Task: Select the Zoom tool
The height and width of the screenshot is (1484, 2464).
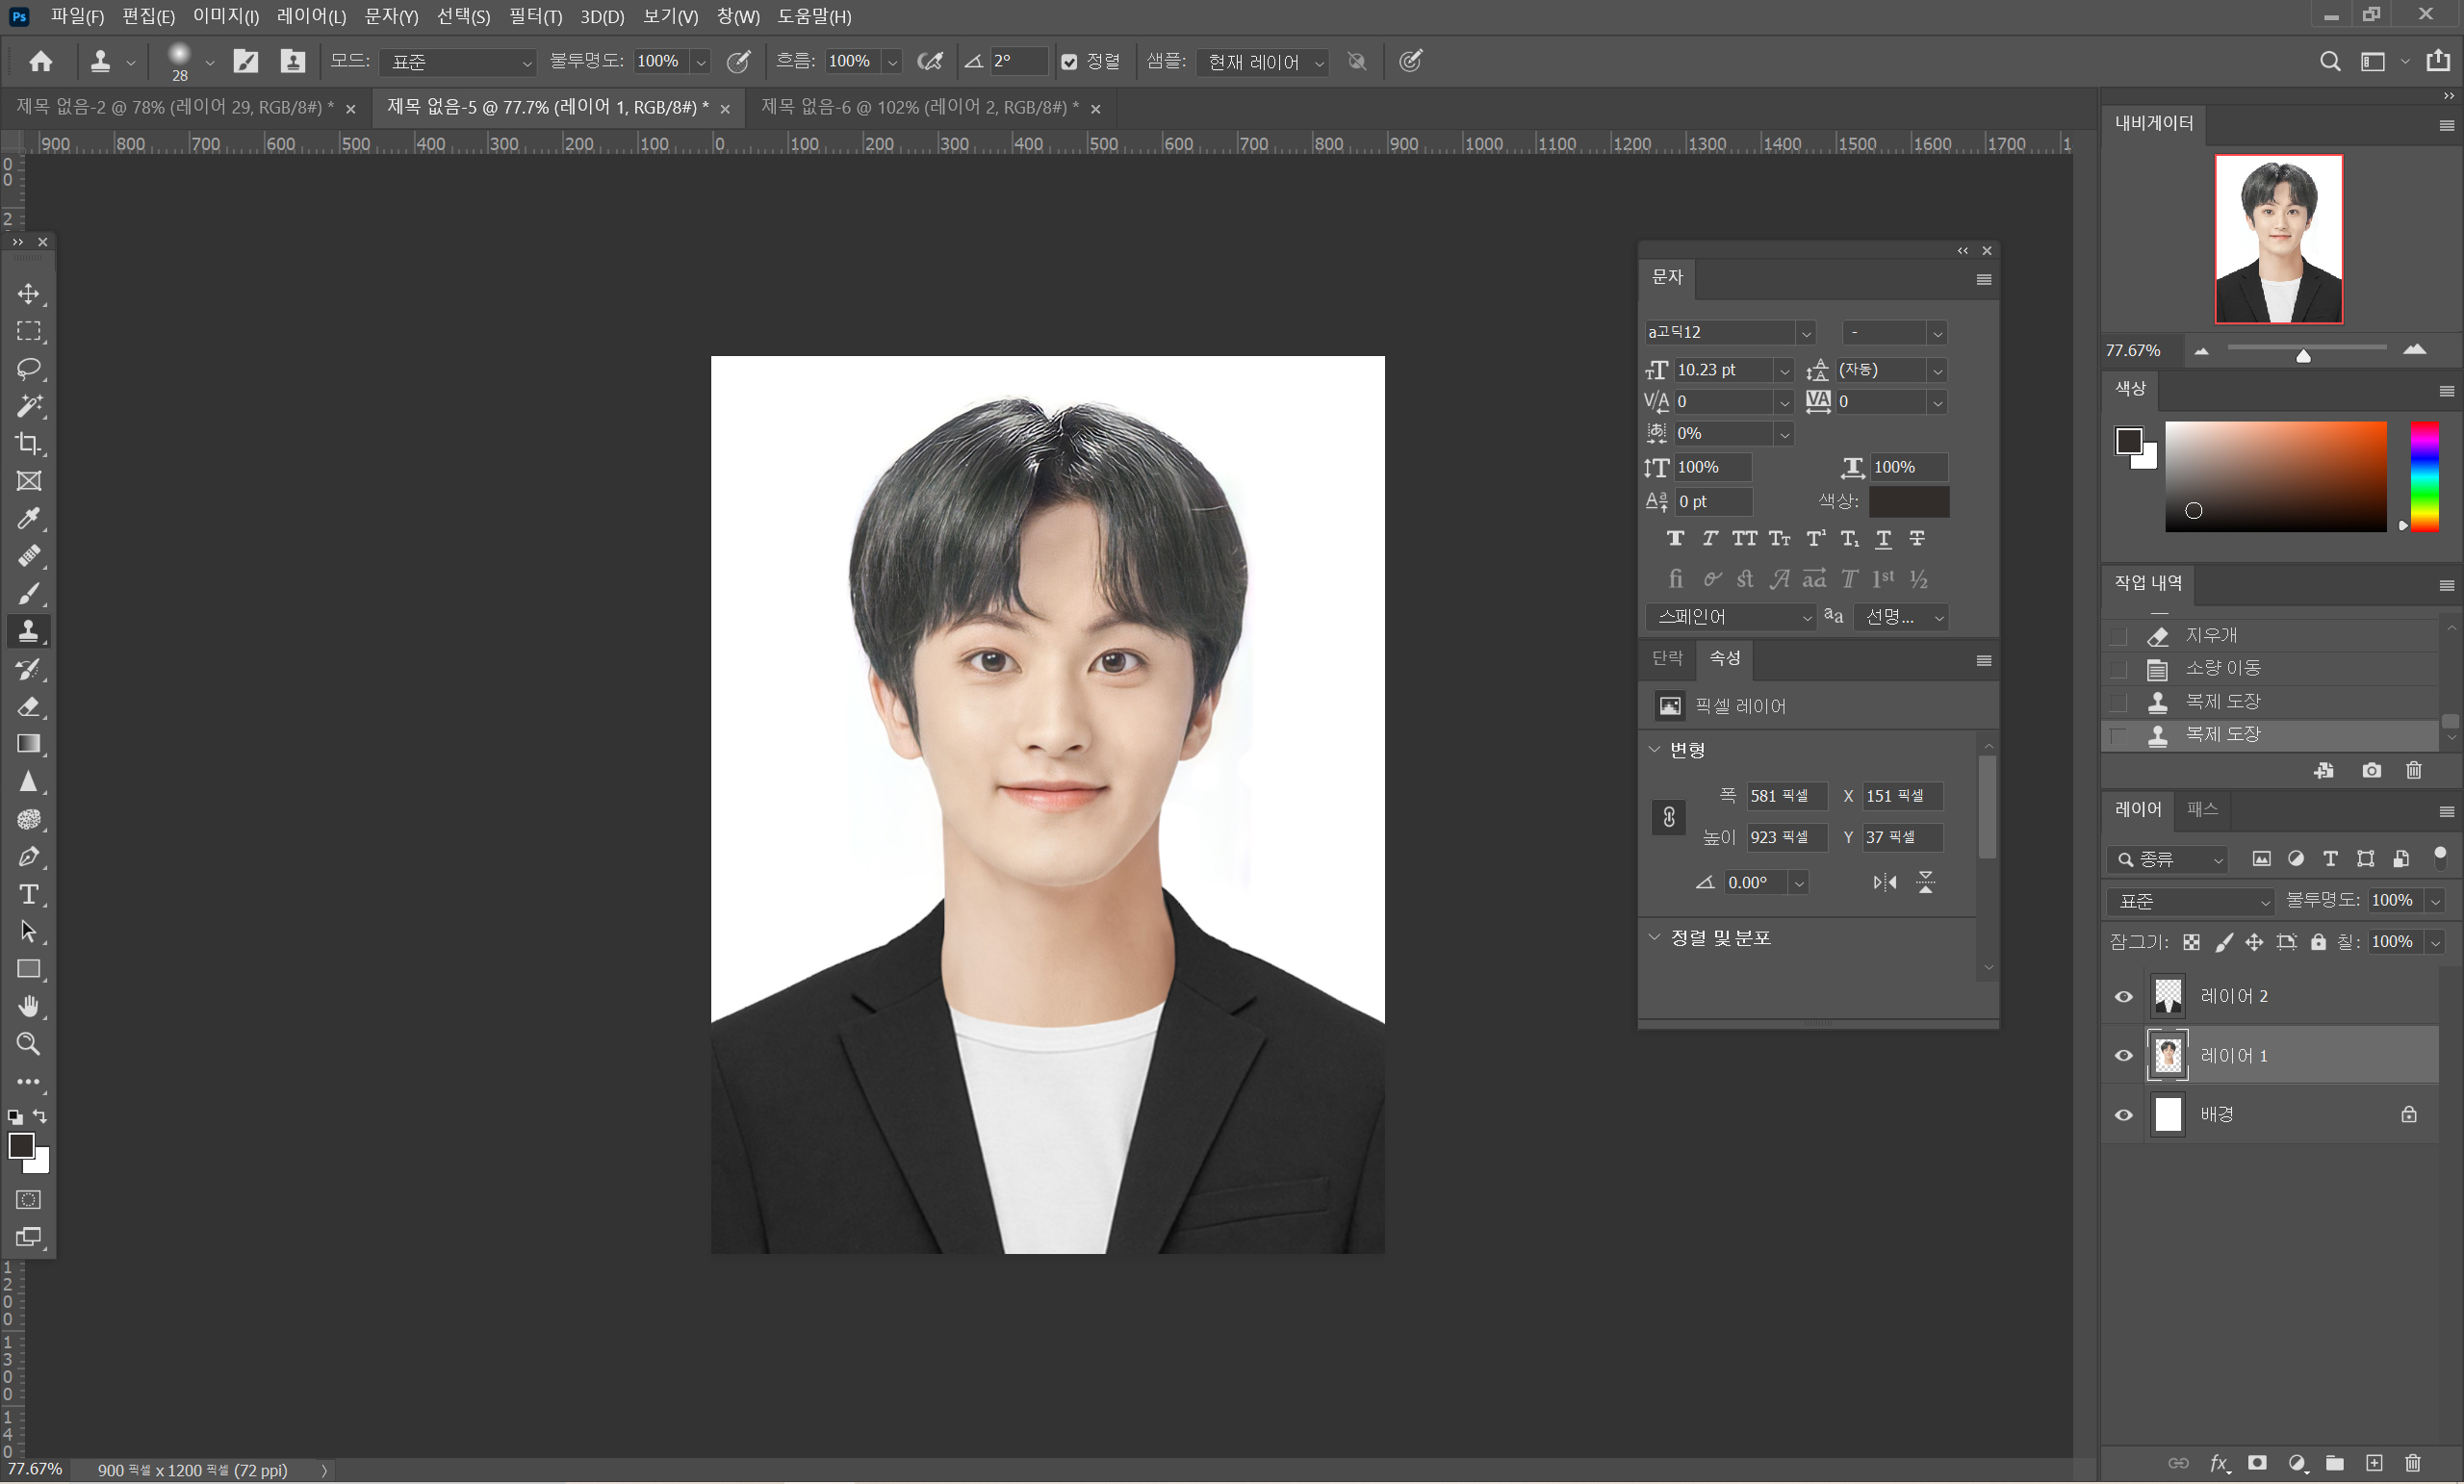Action: coord(28,1044)
